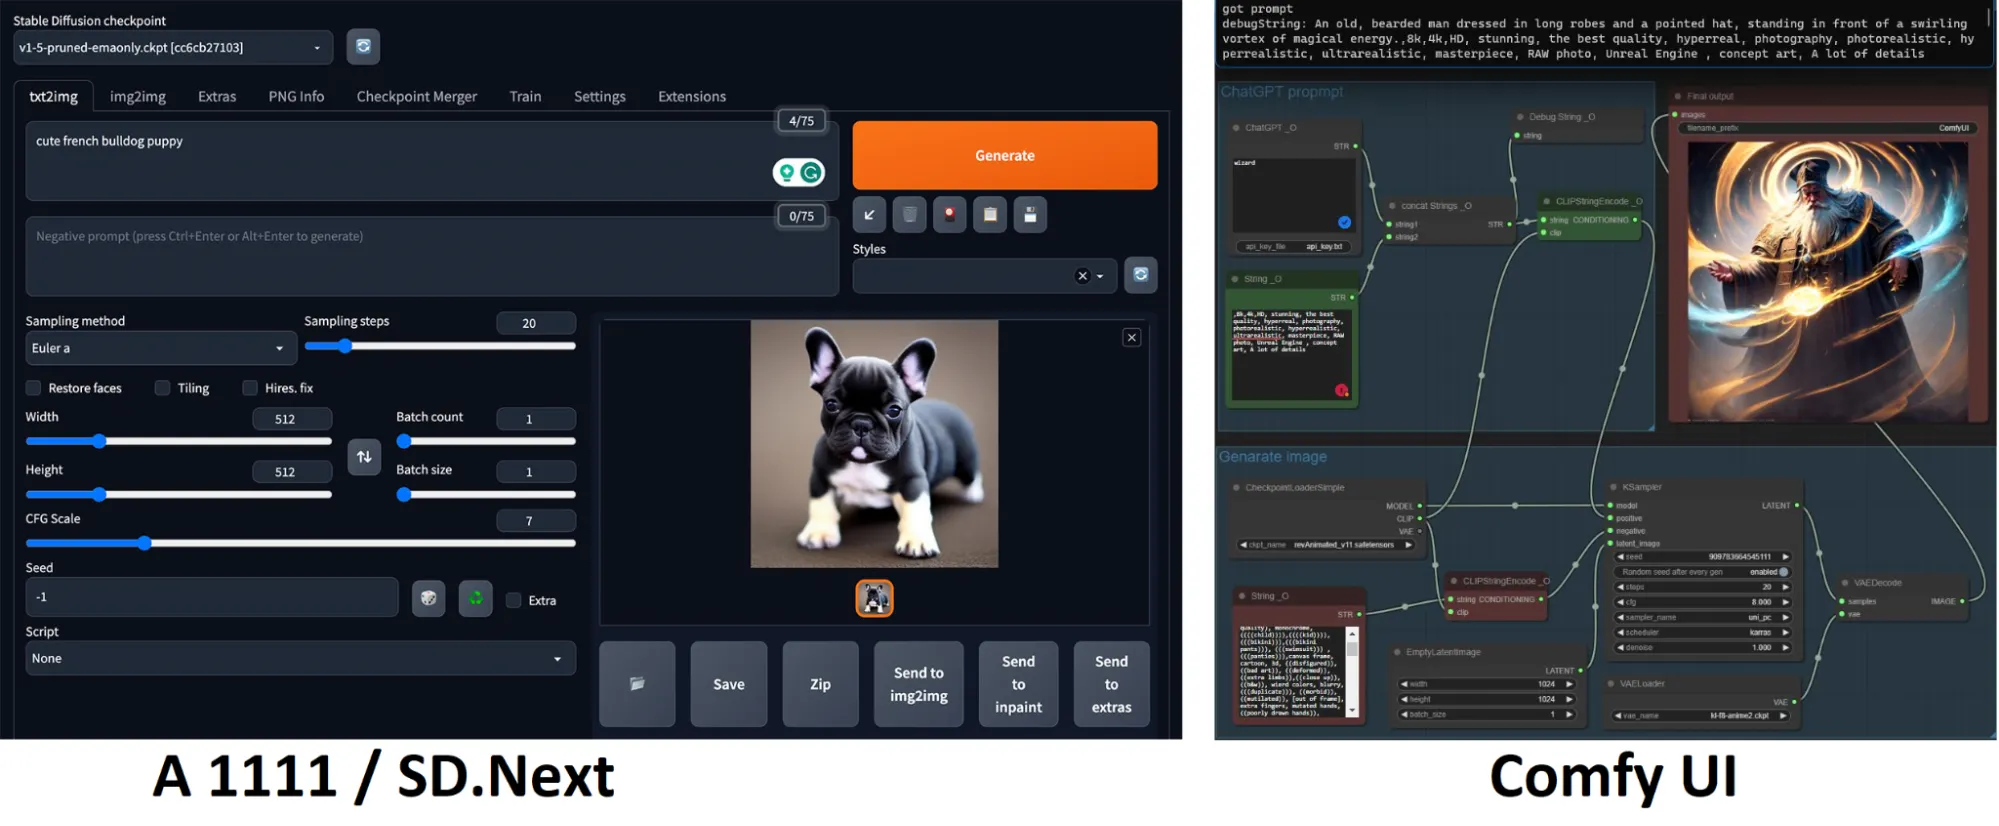Image resolution: width=1999 pixels, height=826 pixels.
Task: Enable Tiling checkbox
Action: click(162, 388)
